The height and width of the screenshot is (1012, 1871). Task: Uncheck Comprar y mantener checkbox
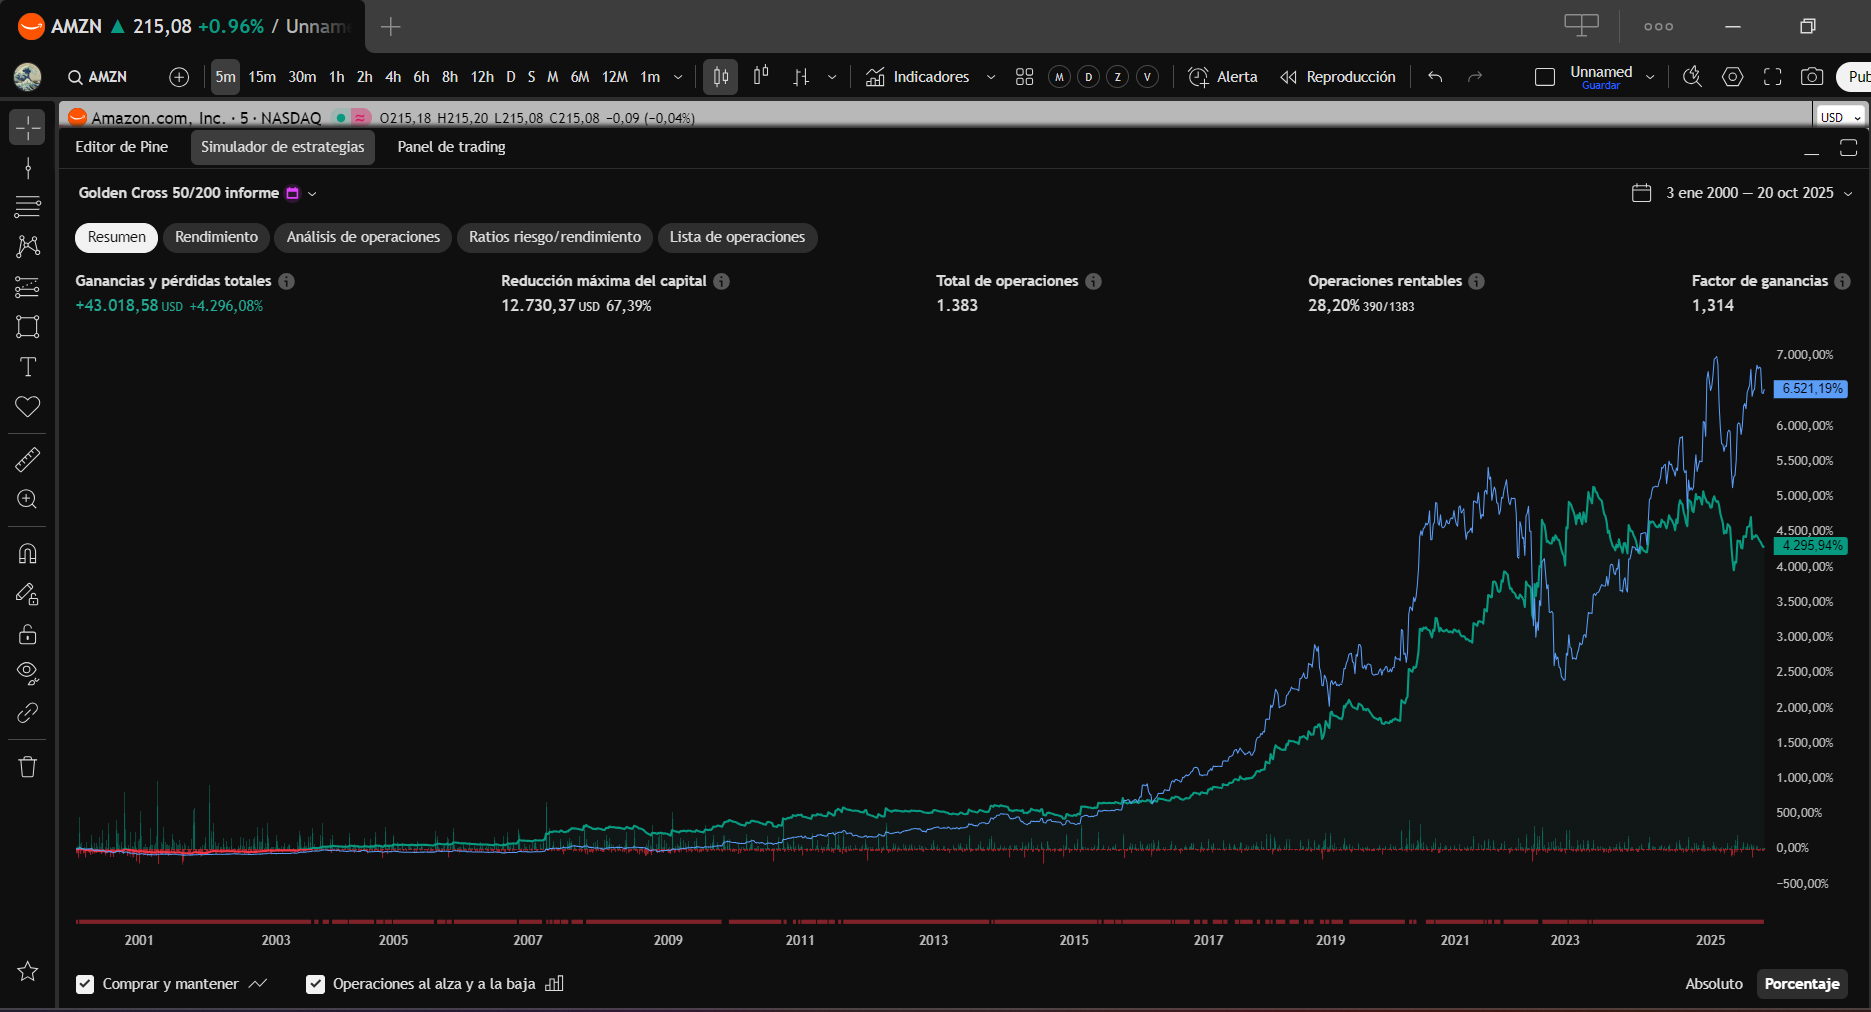(85, 984)
